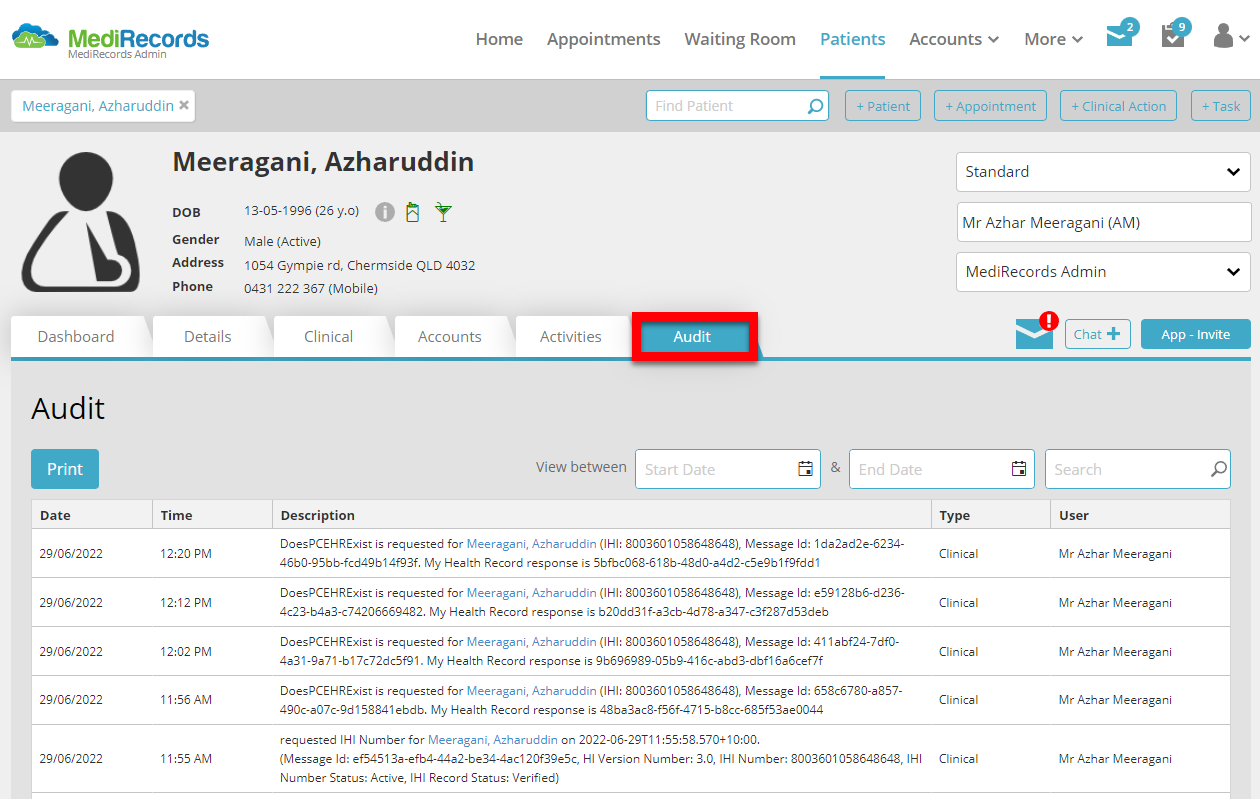Select Patients in the top navigation
Viewport: 1260px width, 799px height.
(x=853, y=39)
